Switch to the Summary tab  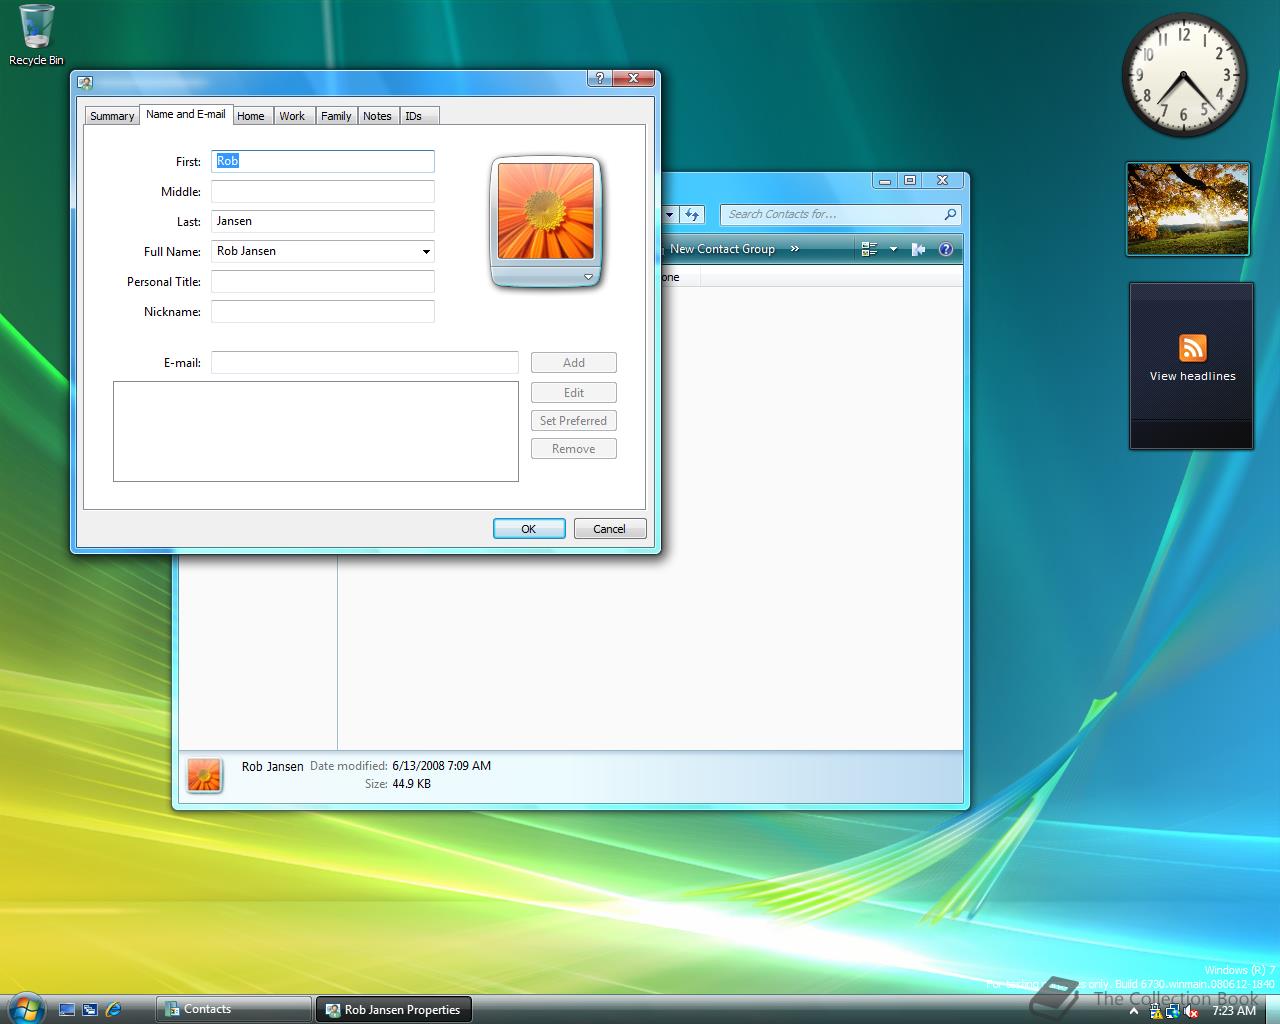(112, 116)
